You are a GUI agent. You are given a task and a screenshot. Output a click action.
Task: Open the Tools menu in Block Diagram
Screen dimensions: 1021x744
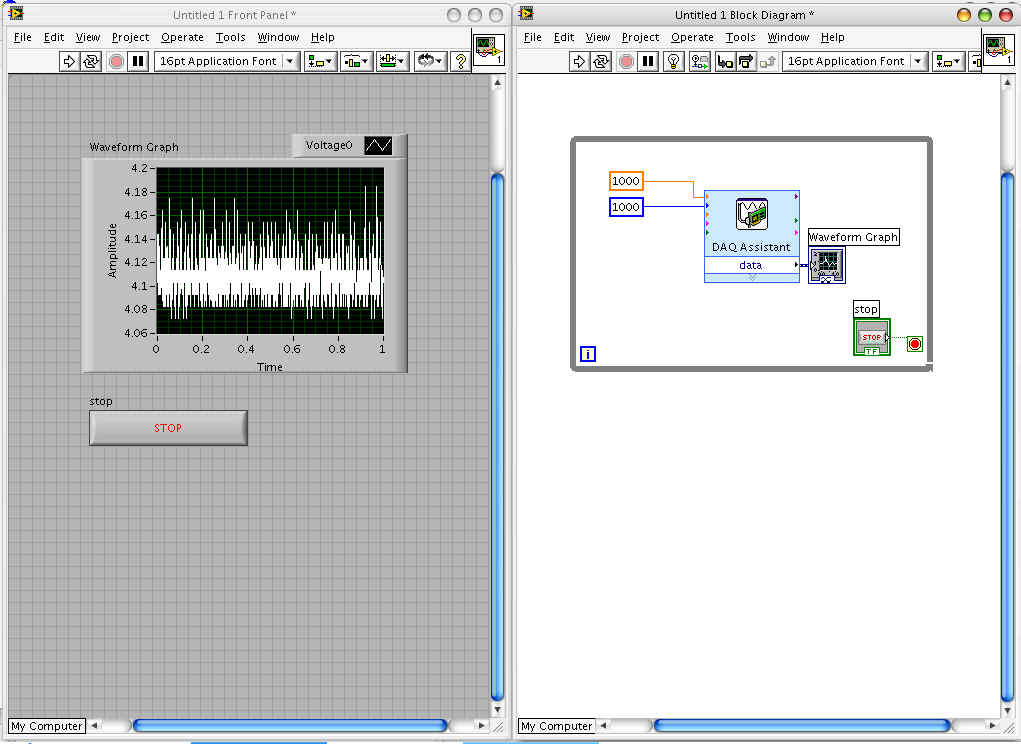pos(740,37)
